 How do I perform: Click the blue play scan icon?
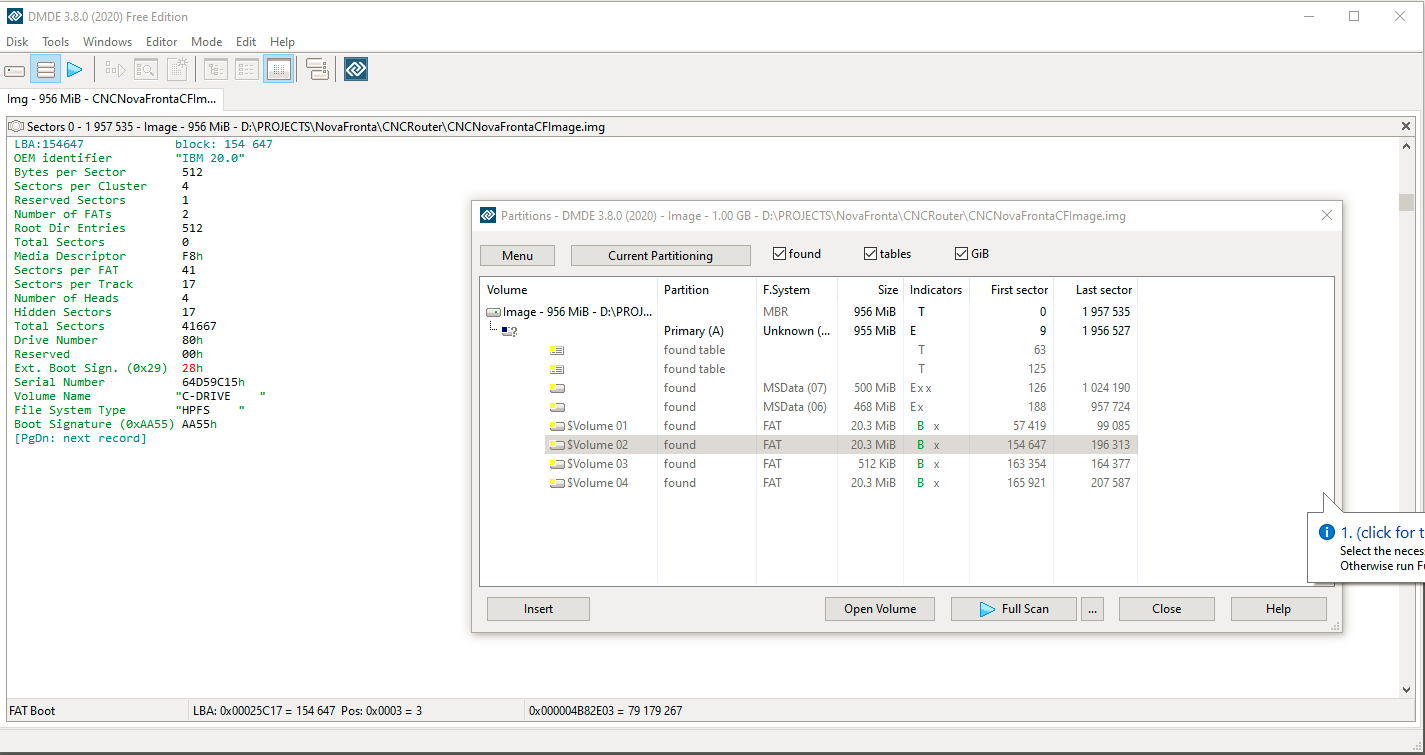(75, 70)
